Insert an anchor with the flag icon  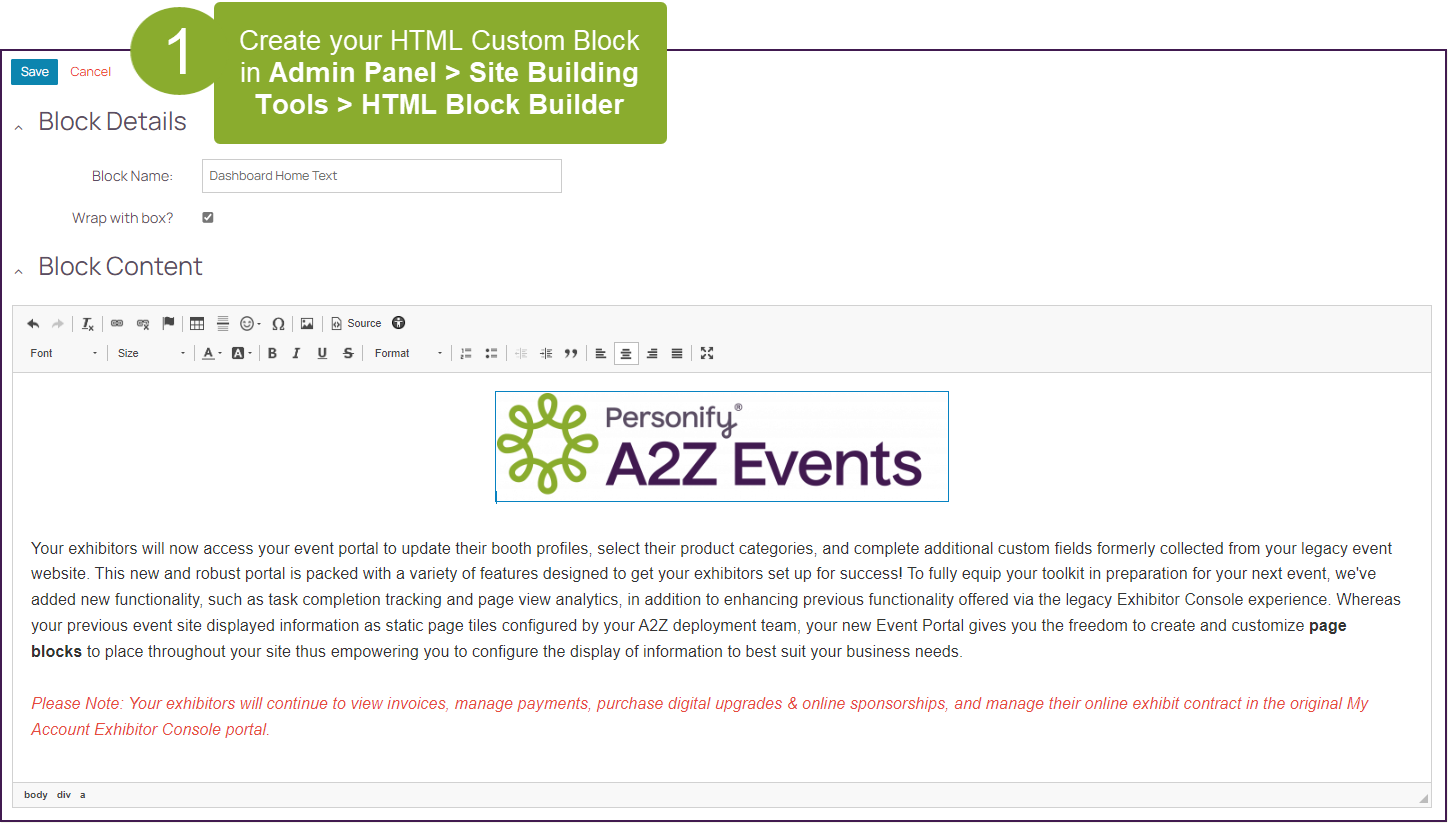pos(168,324)
